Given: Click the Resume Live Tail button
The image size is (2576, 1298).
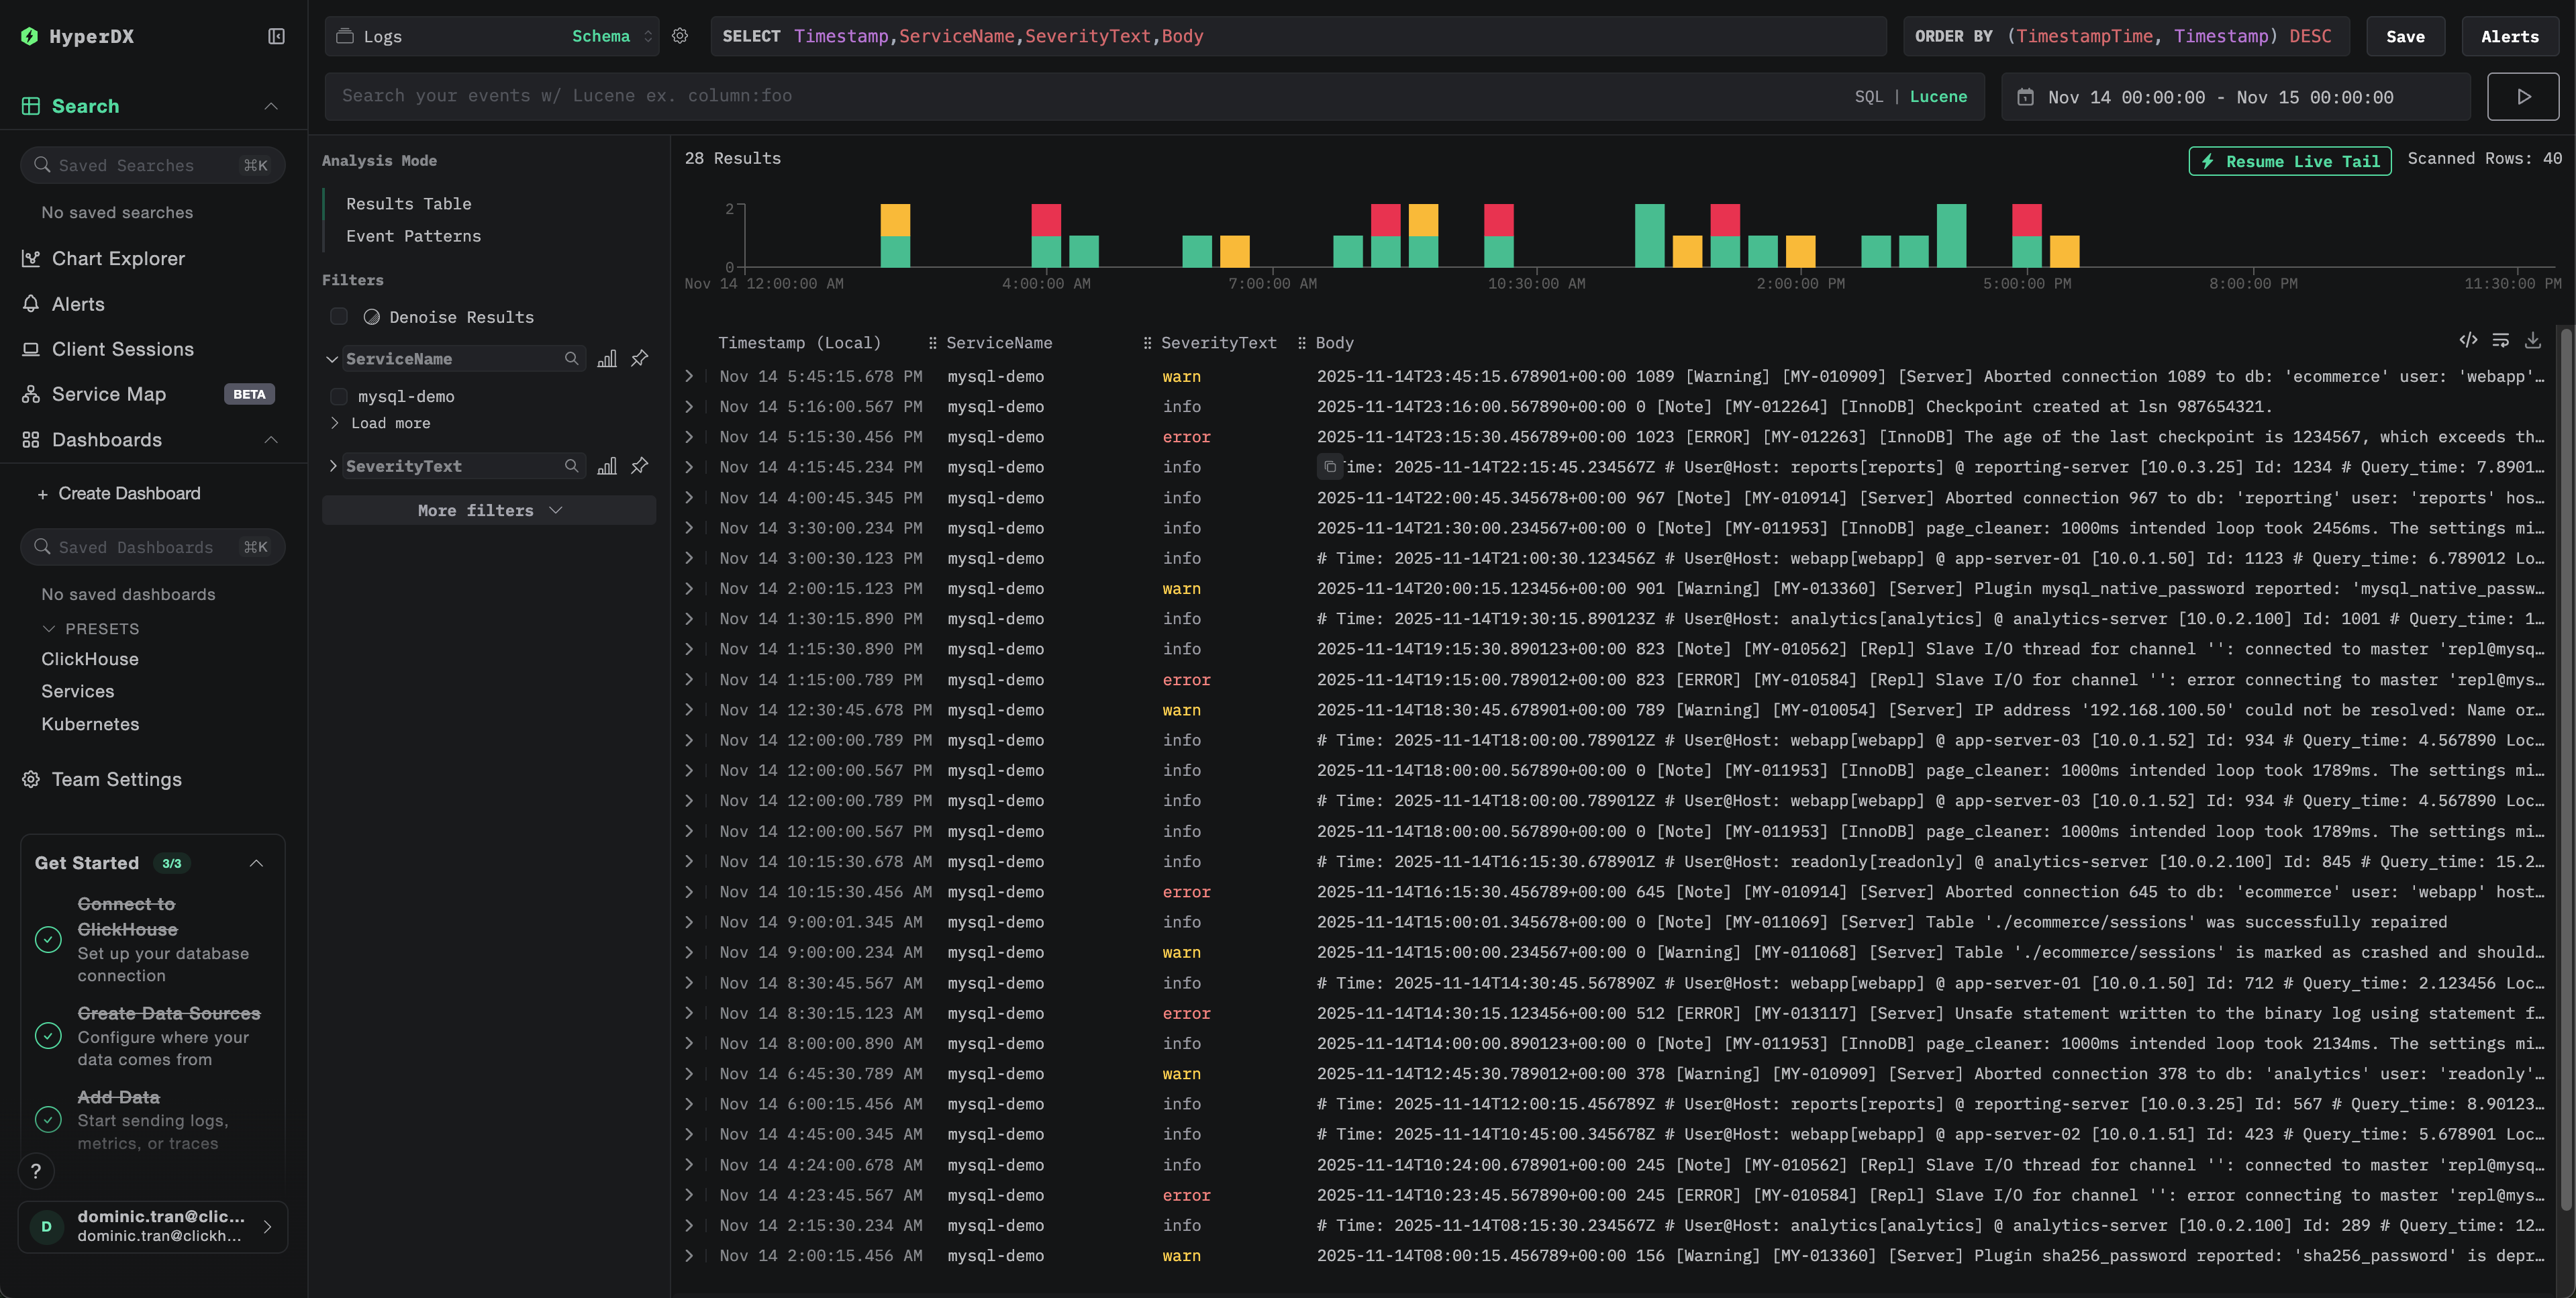Looking at the screenshot, I should click(2288, 160).
